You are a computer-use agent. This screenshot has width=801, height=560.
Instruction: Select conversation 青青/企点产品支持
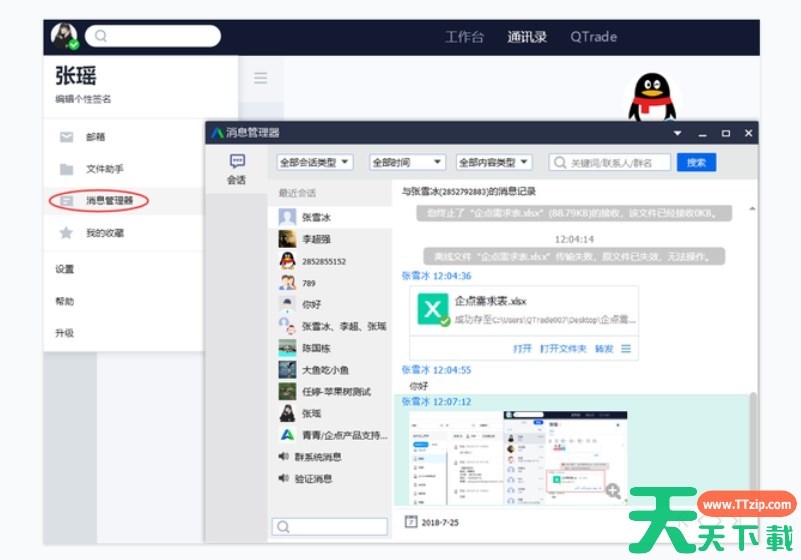pos(330,435)
